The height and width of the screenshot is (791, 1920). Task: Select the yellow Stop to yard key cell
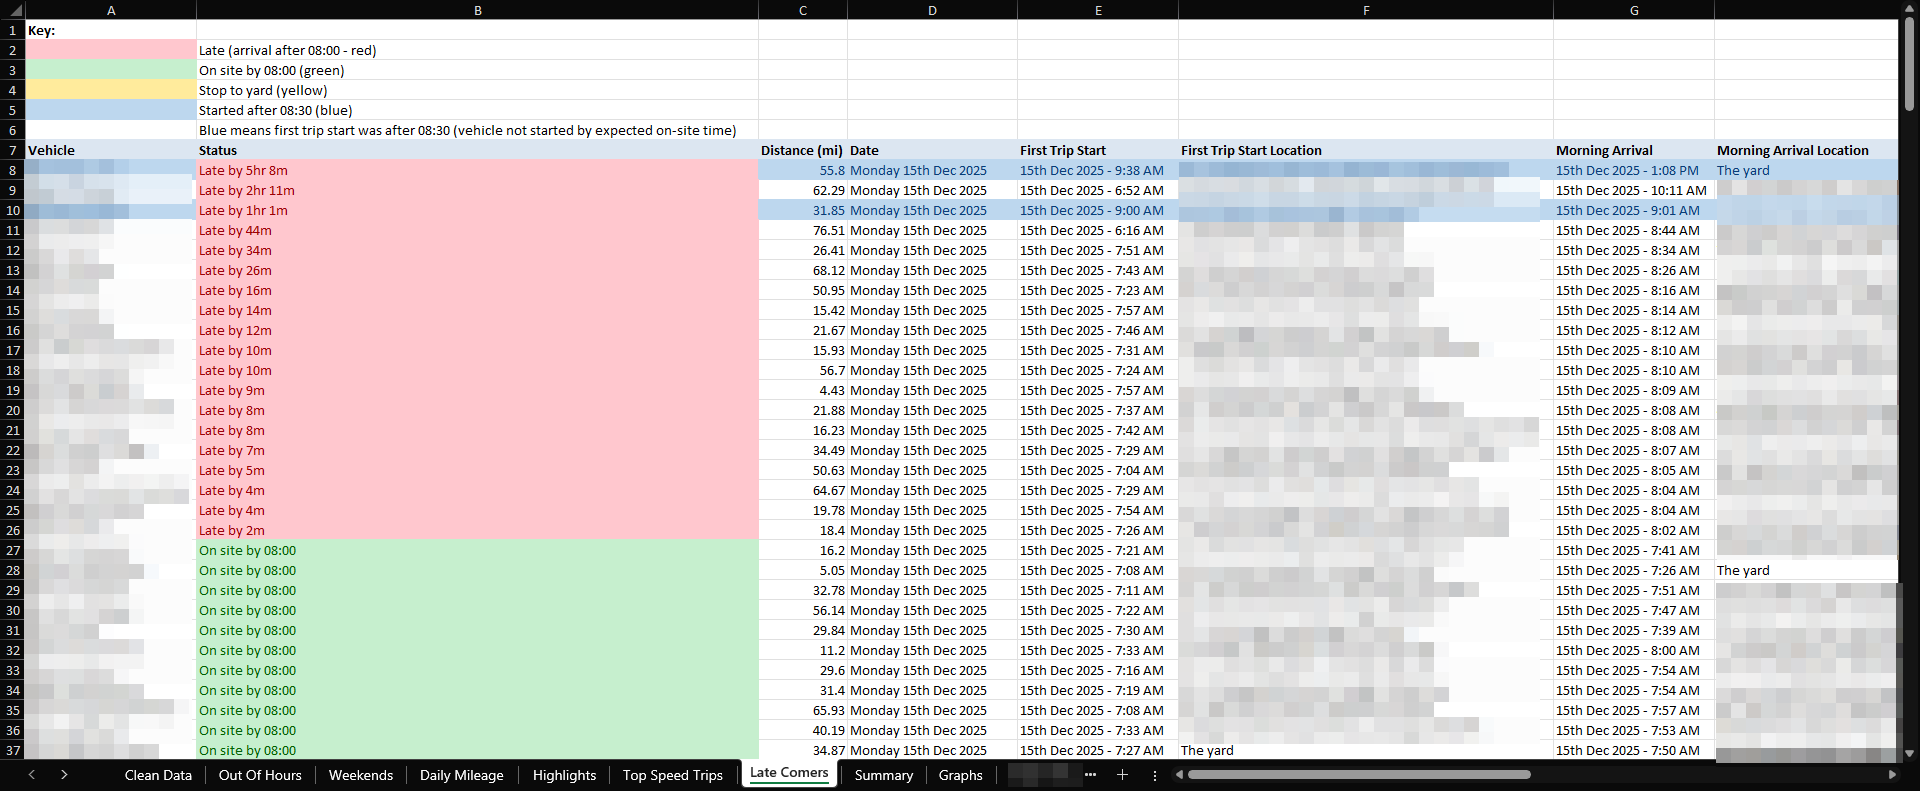[x=110, y=90]
